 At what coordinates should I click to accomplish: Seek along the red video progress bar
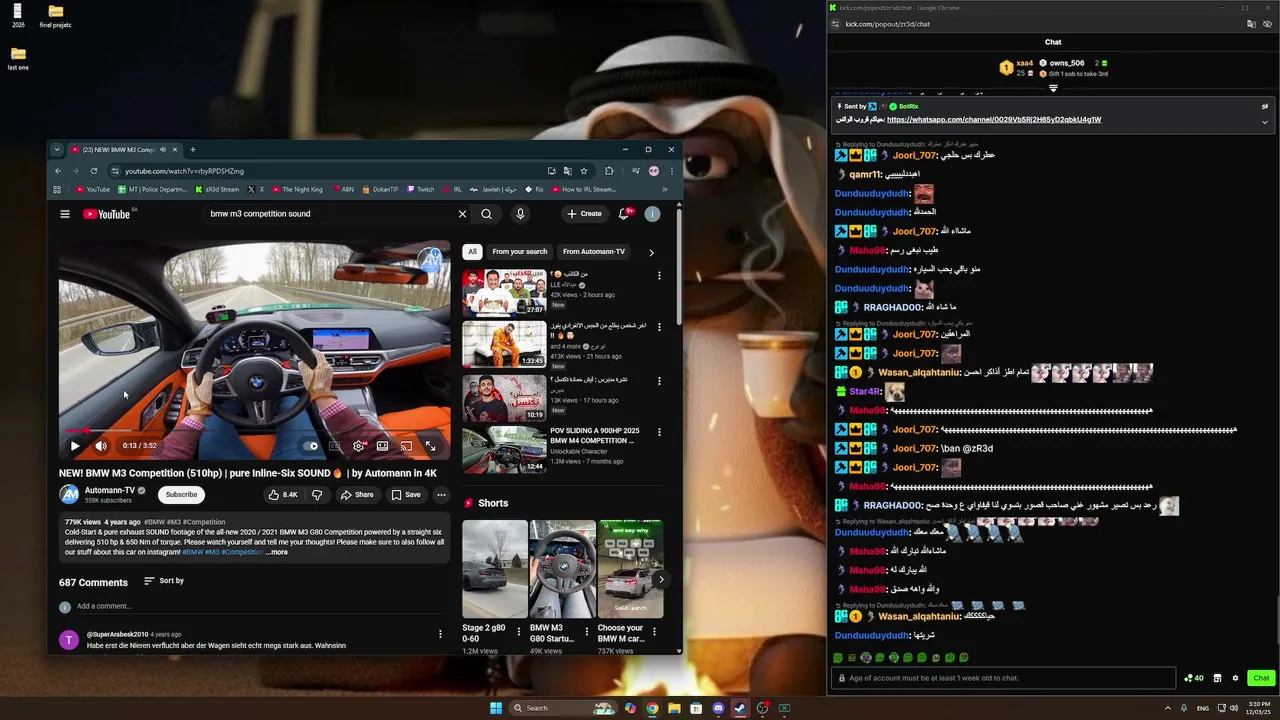[x=254, y=431]
